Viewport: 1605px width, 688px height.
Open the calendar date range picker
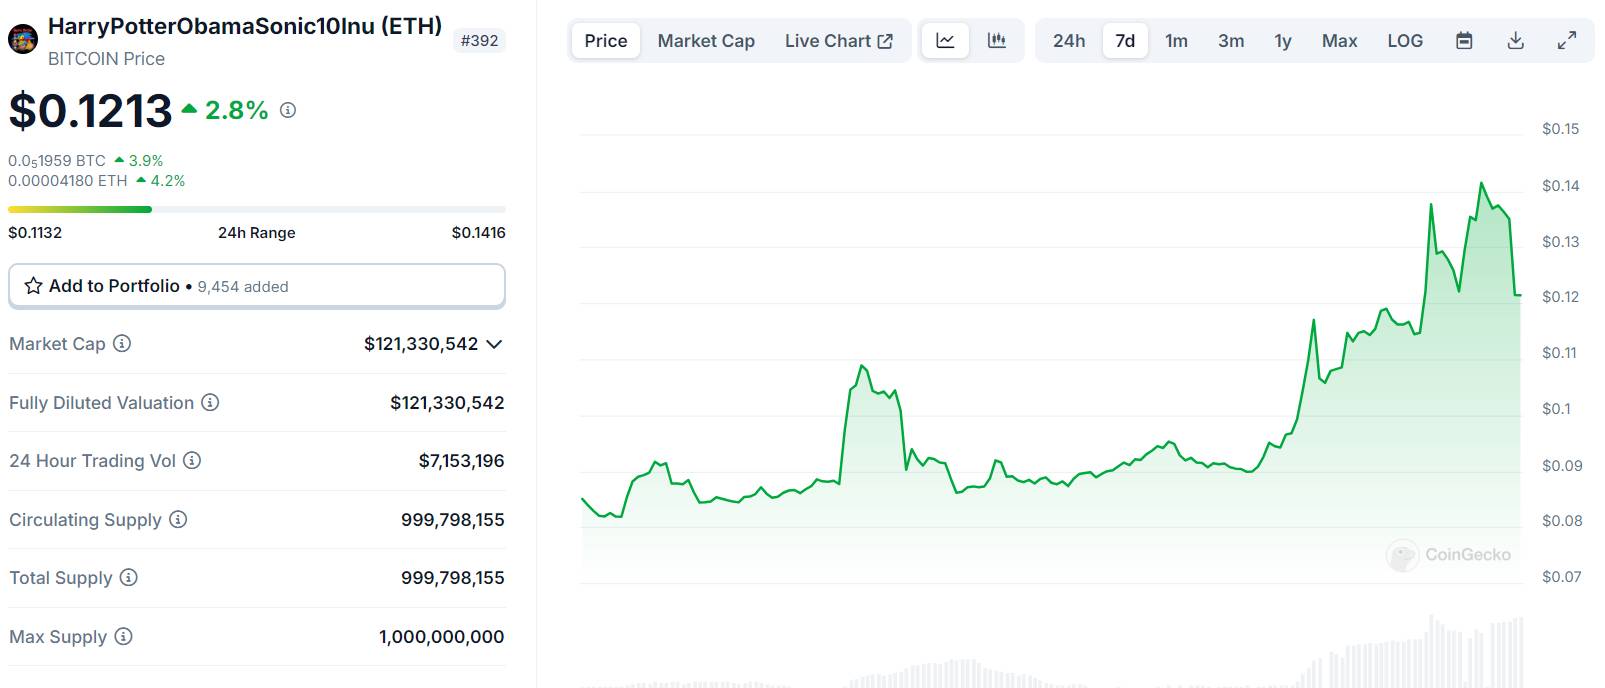point(1464,41)
